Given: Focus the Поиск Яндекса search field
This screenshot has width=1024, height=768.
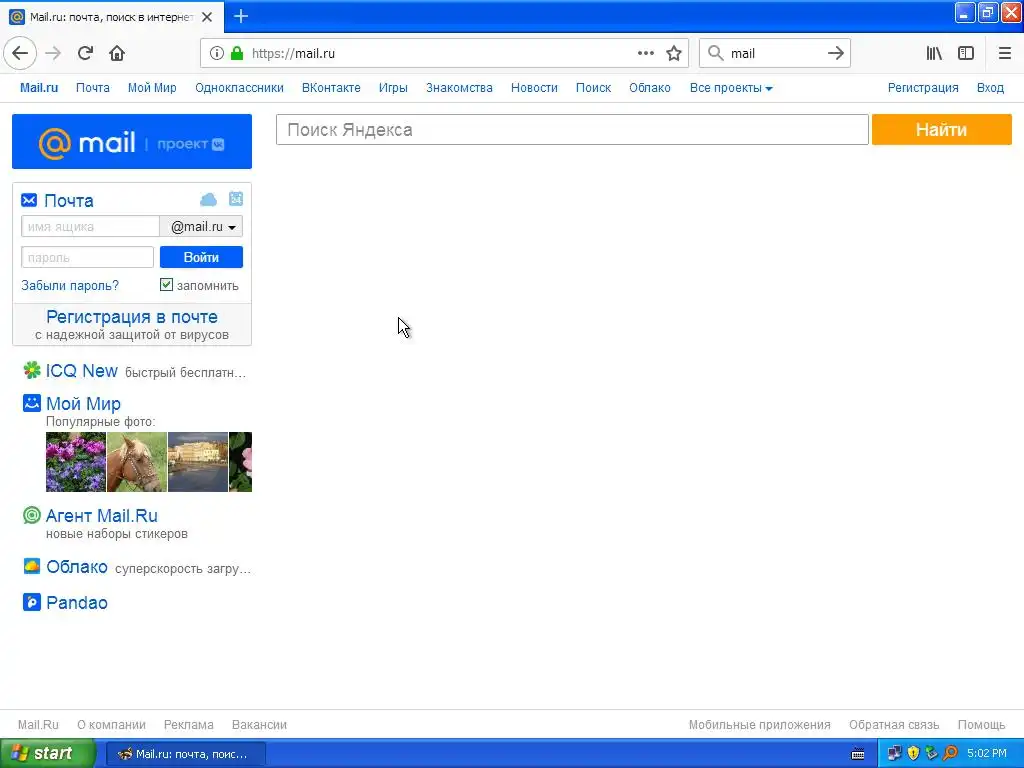Looking at the screenshot, I should click(x=572, y=130).
